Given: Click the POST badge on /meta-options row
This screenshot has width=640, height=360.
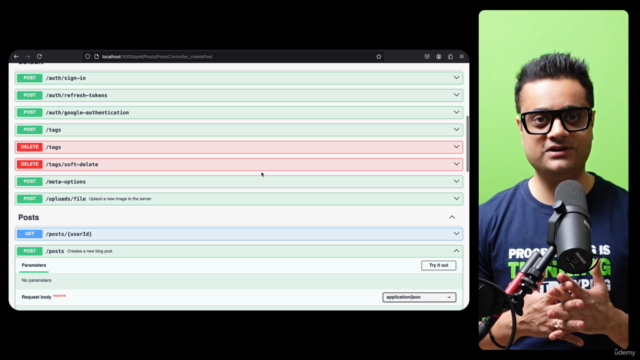Looking at the screenshot, I should point(29,181).
